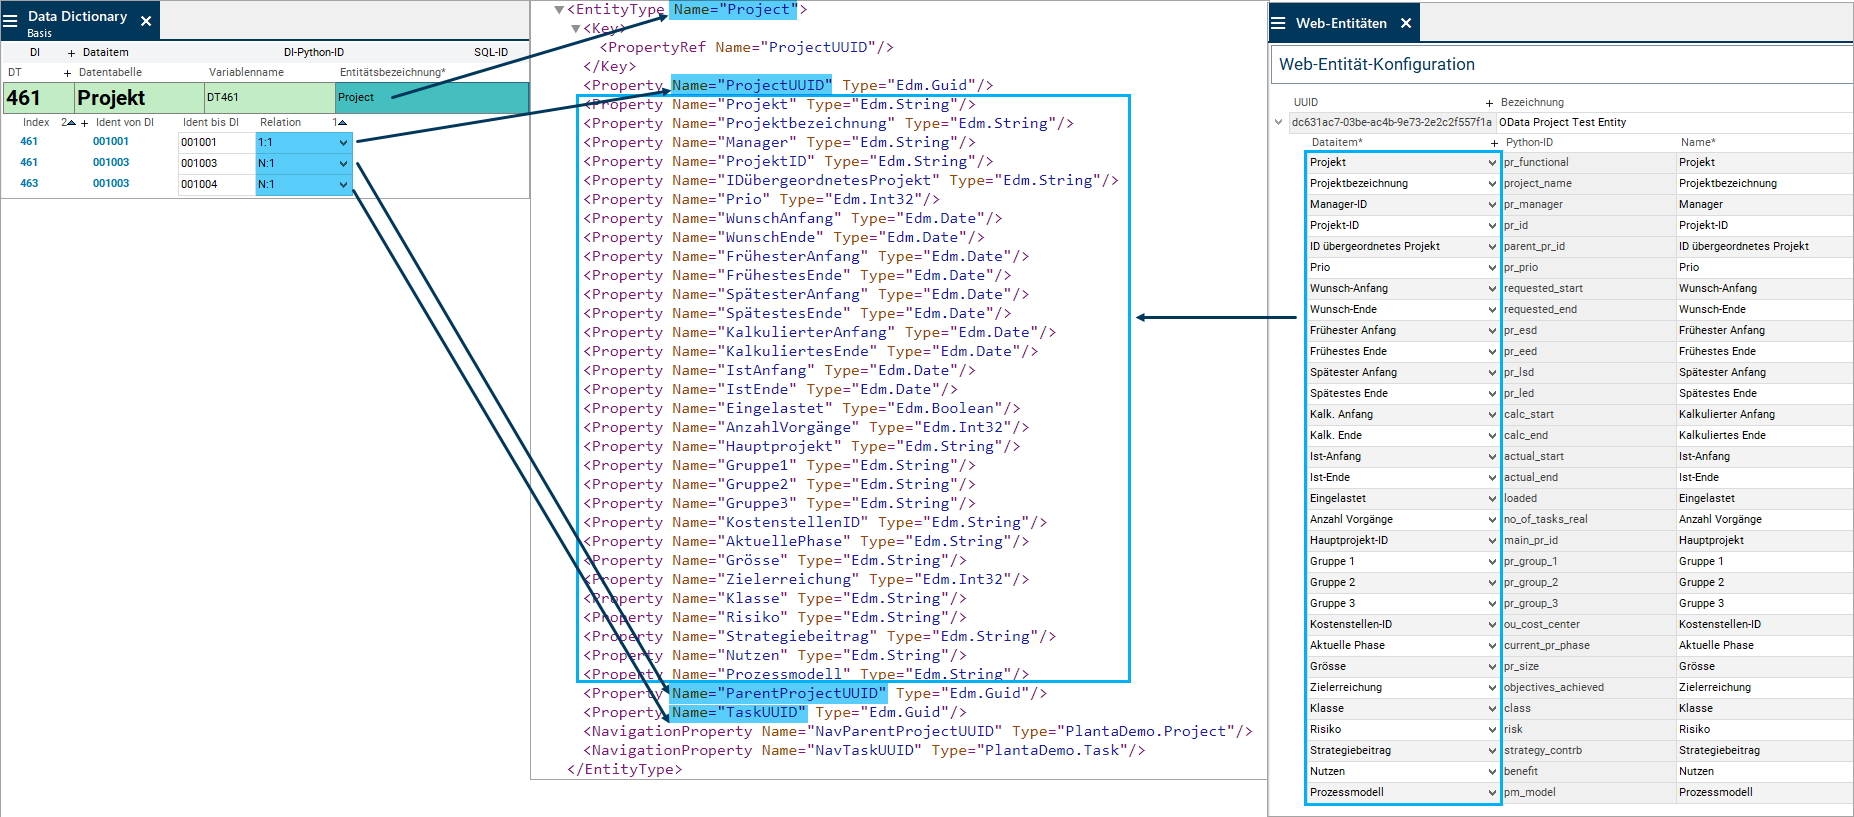
Task: Click the Entitätsbezeichnung field containing Project
Action: coord(430,98)
